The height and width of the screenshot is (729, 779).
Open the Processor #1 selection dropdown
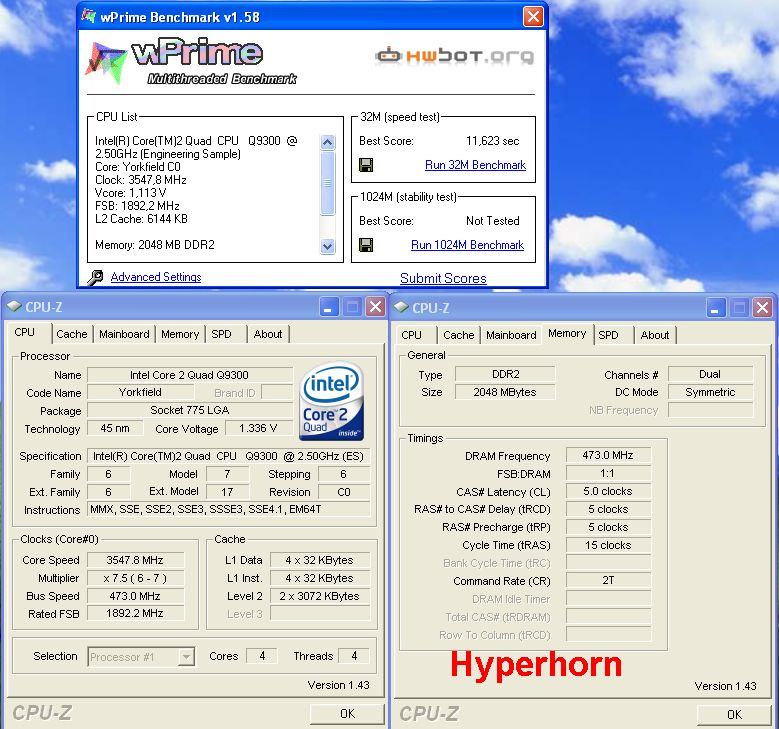(x=186, y=657)
